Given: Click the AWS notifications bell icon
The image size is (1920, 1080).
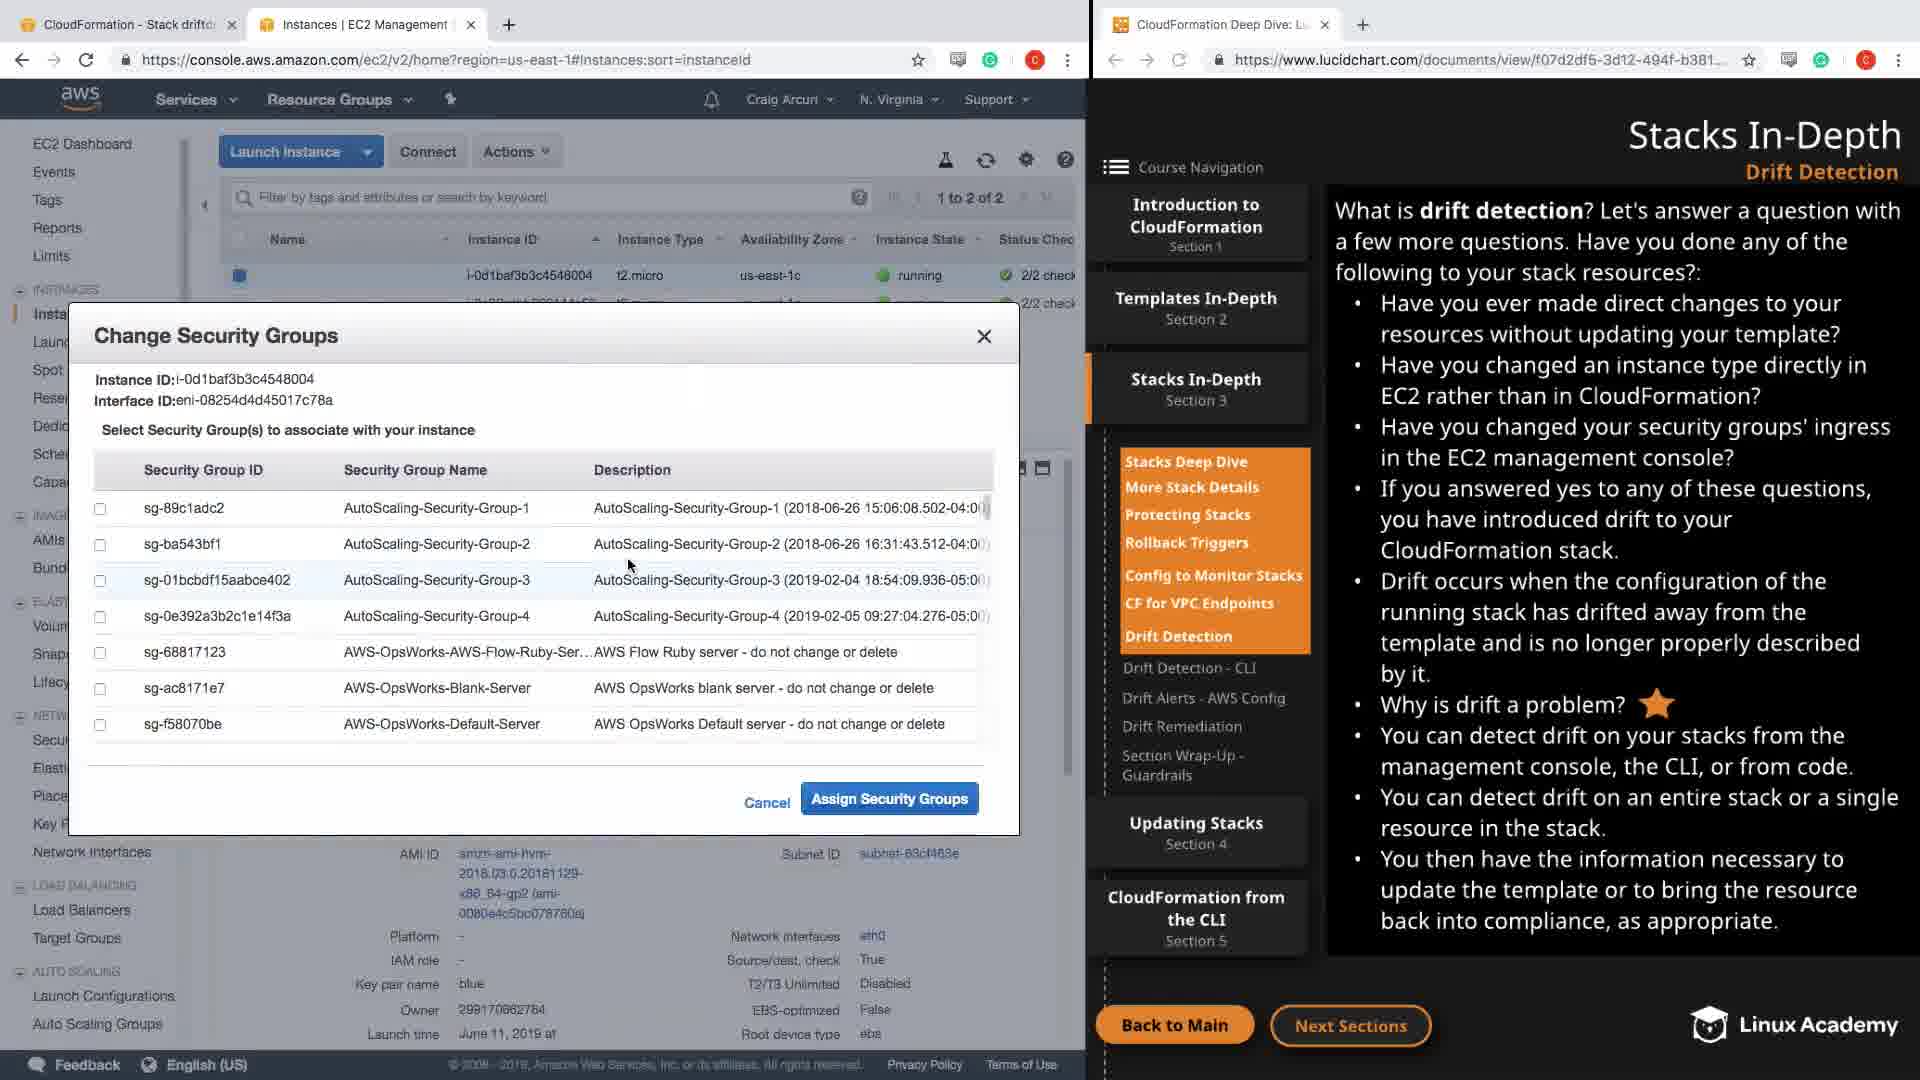Looking at the screenshot, I should click(711, 100).
